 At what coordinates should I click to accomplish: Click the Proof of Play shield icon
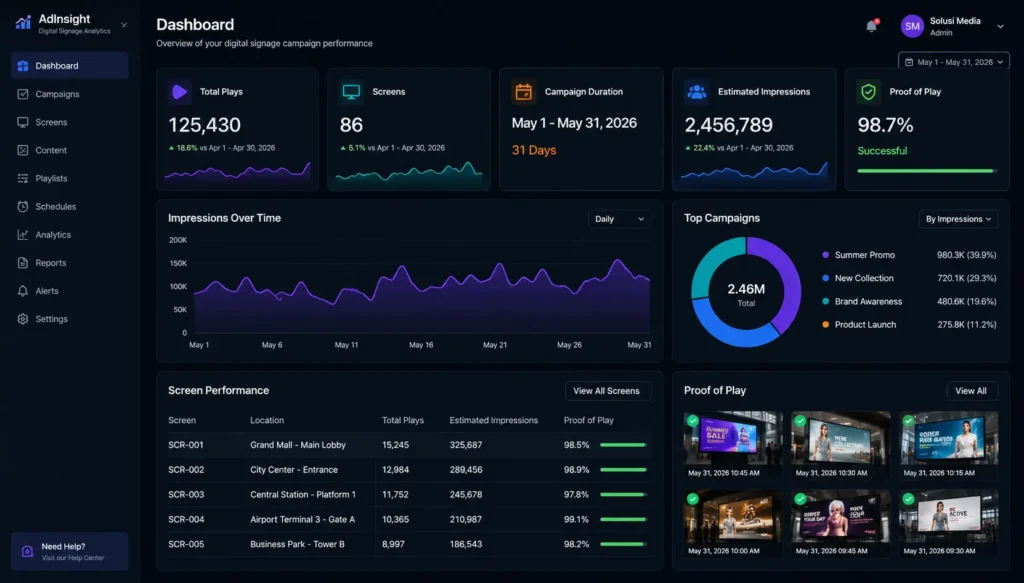click(x=868, y=92)
